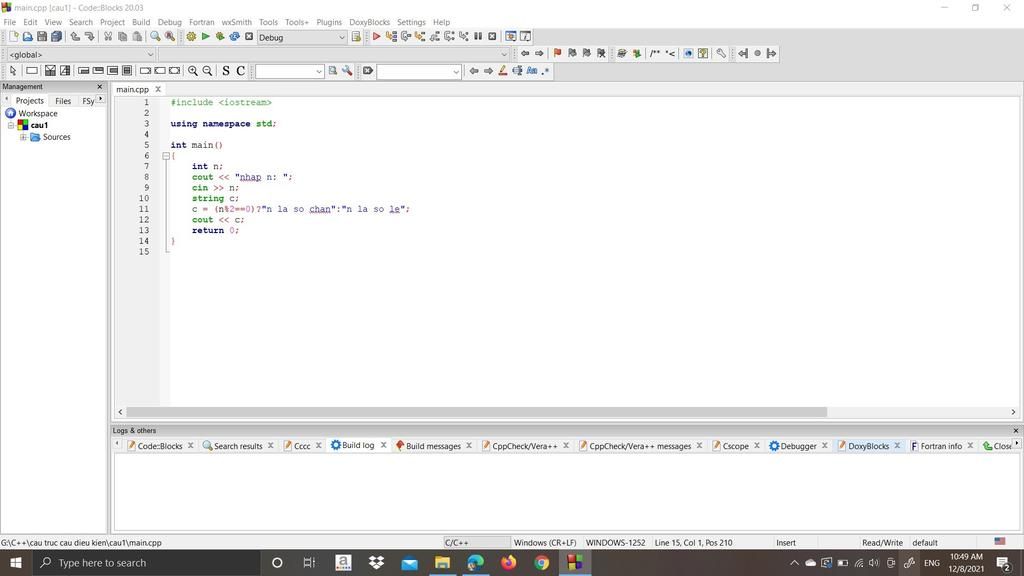Save all files icon
Screen dimensions: 1024x576
57,37
